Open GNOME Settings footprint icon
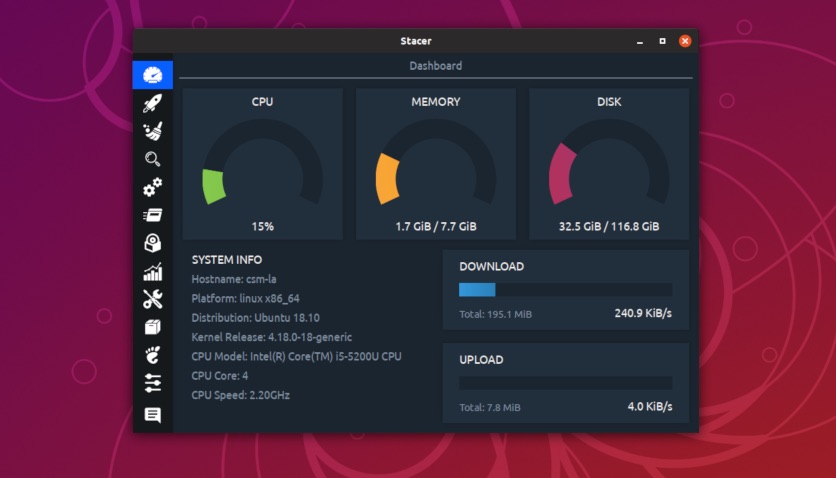 click(x=152, y=355)
